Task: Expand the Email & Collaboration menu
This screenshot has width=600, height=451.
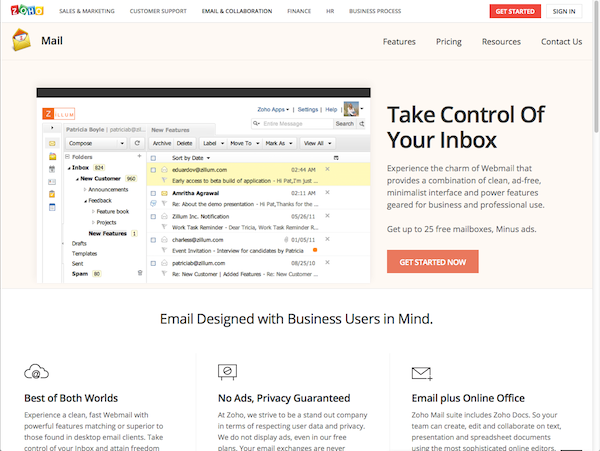Action: click(237, 11)
